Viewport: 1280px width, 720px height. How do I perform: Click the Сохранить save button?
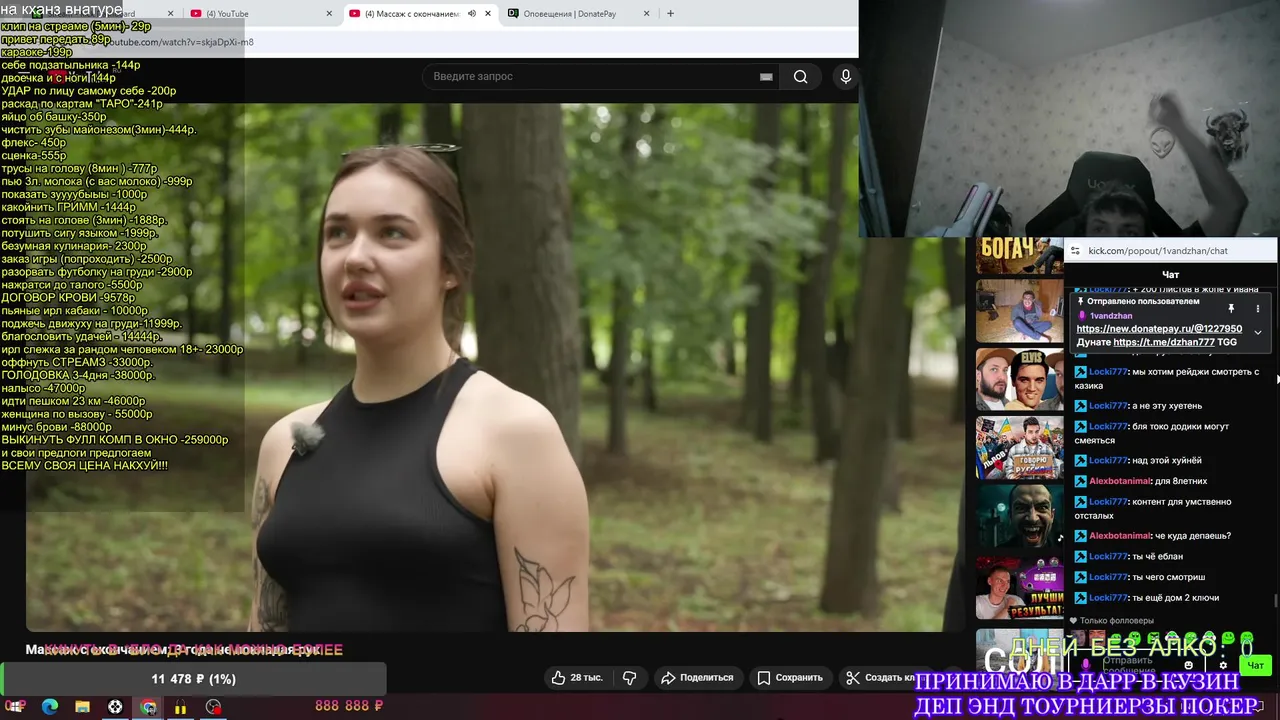pos(789,678)
